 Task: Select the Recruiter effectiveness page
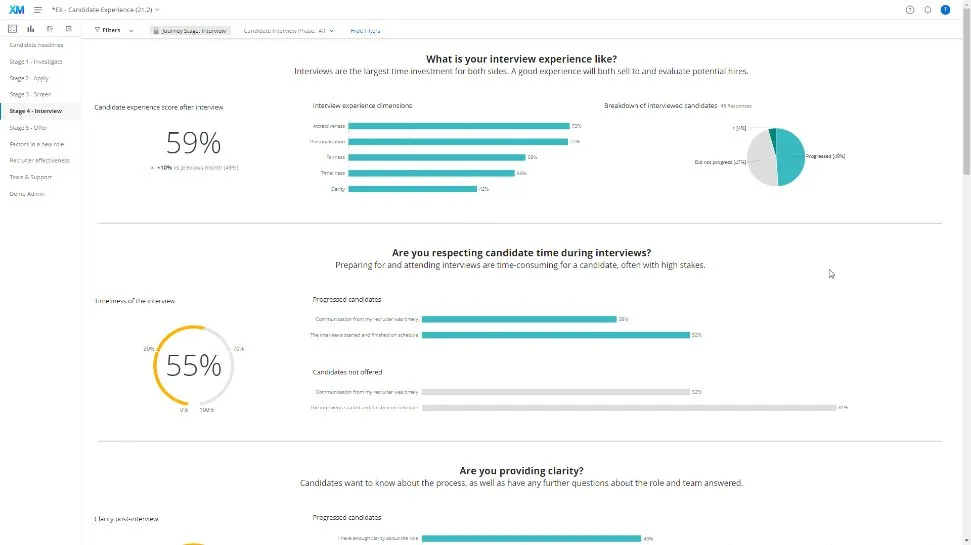[x=39, y=160]
